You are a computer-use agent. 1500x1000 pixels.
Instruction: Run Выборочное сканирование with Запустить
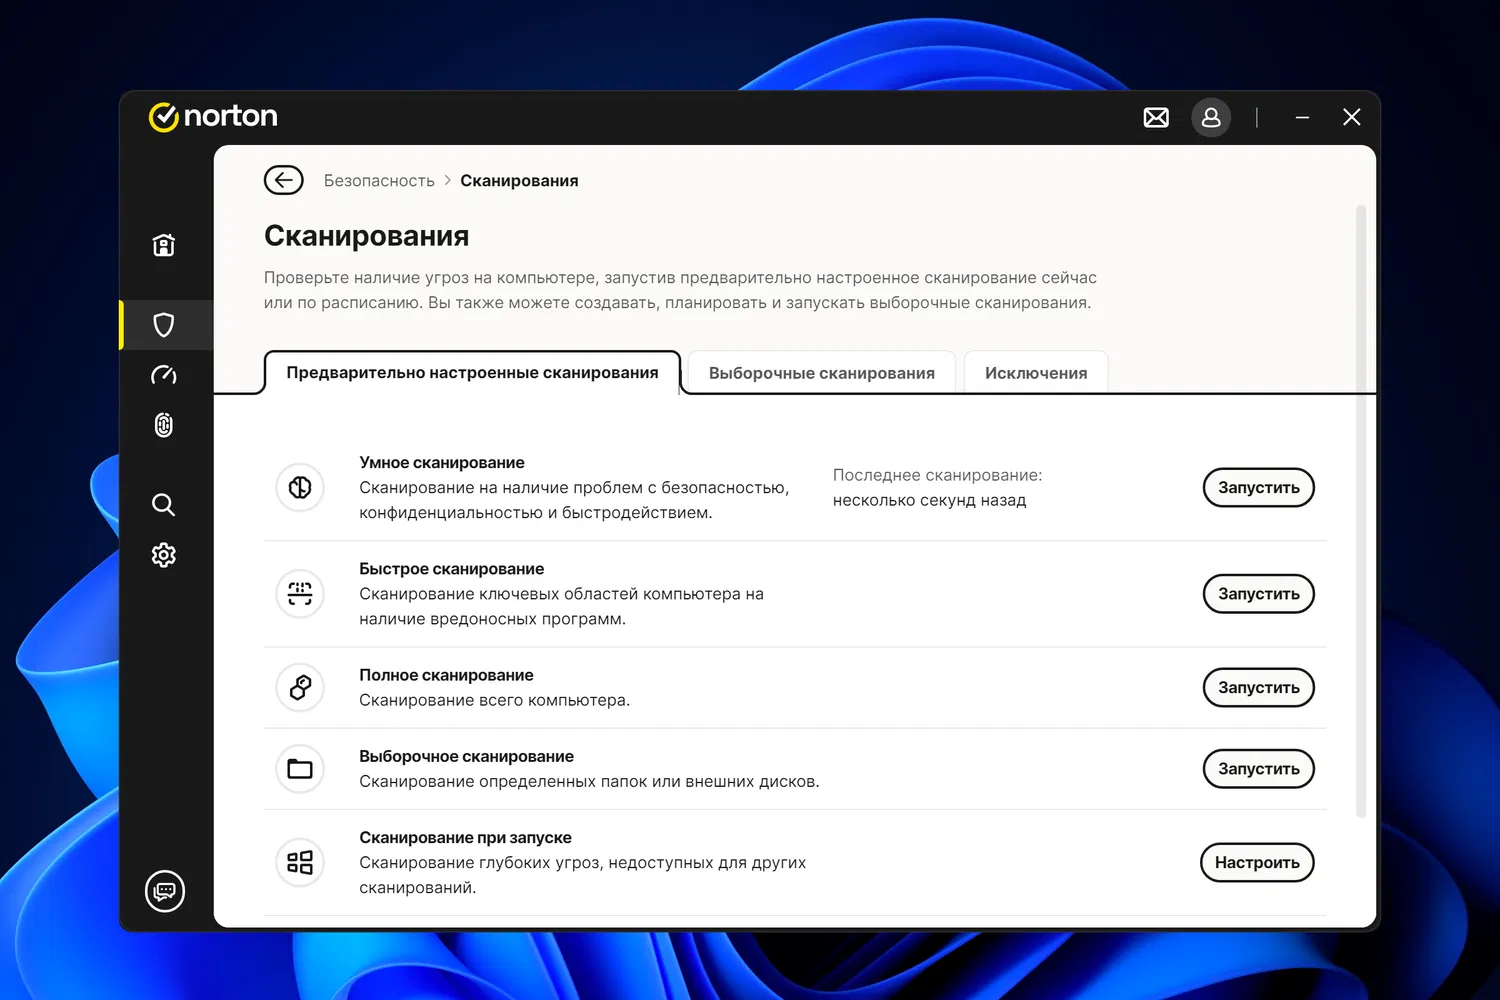click(x=1258, y=769)
